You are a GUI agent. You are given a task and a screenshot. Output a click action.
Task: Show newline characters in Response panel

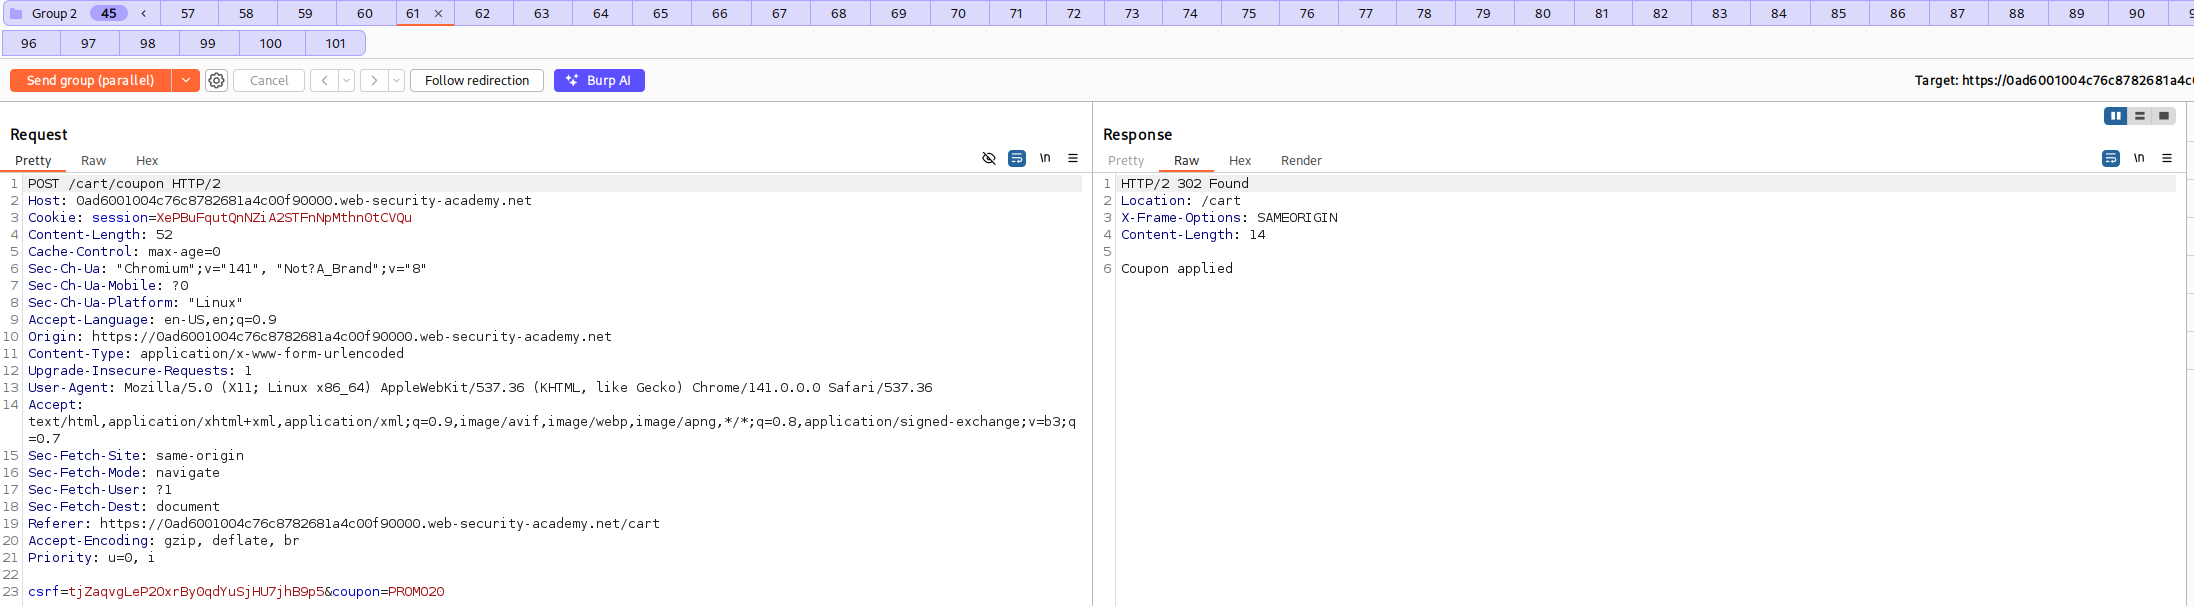tap(2139, 158)
